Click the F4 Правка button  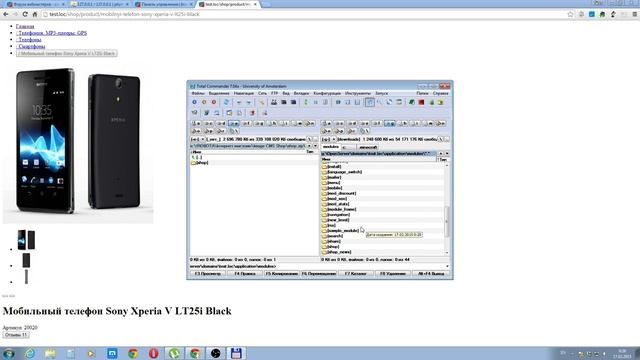pyautogui.click(x=245, y=273)
